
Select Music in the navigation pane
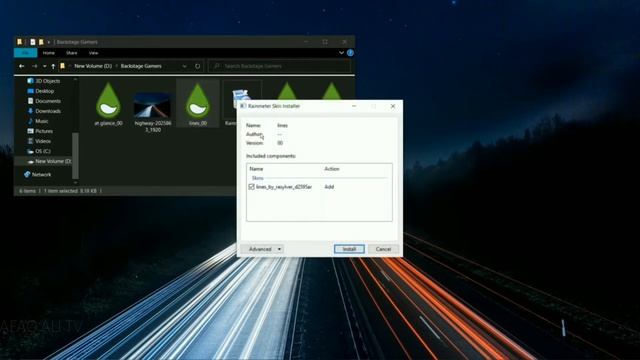(x=38, y=121)
